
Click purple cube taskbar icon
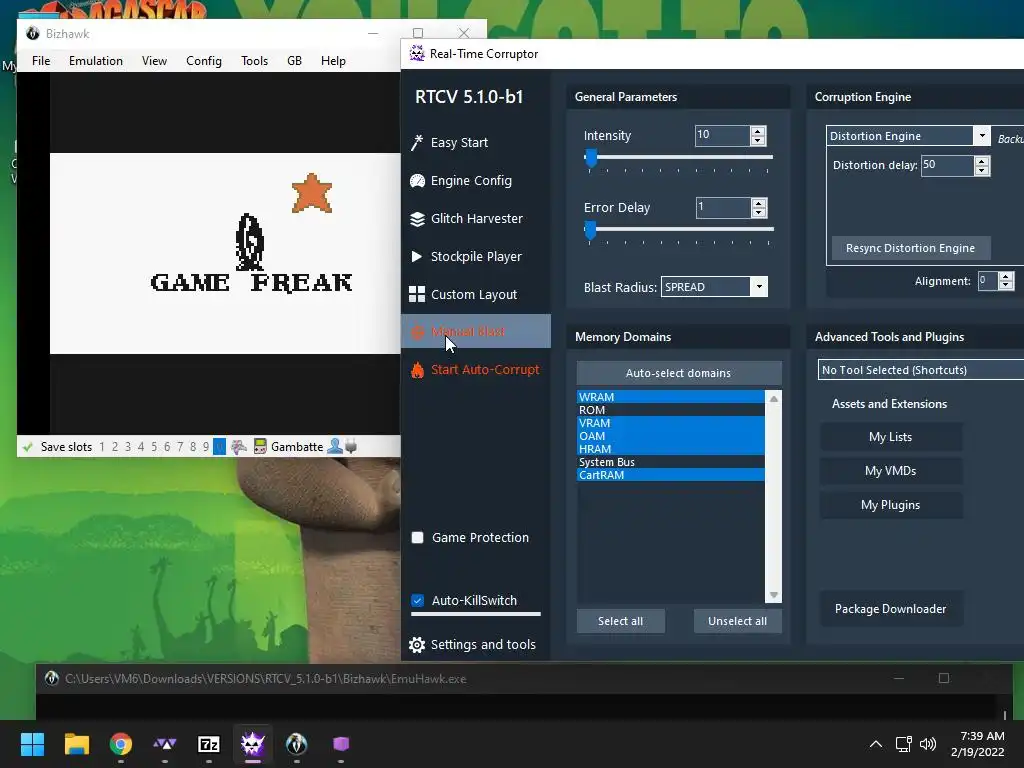341,744
